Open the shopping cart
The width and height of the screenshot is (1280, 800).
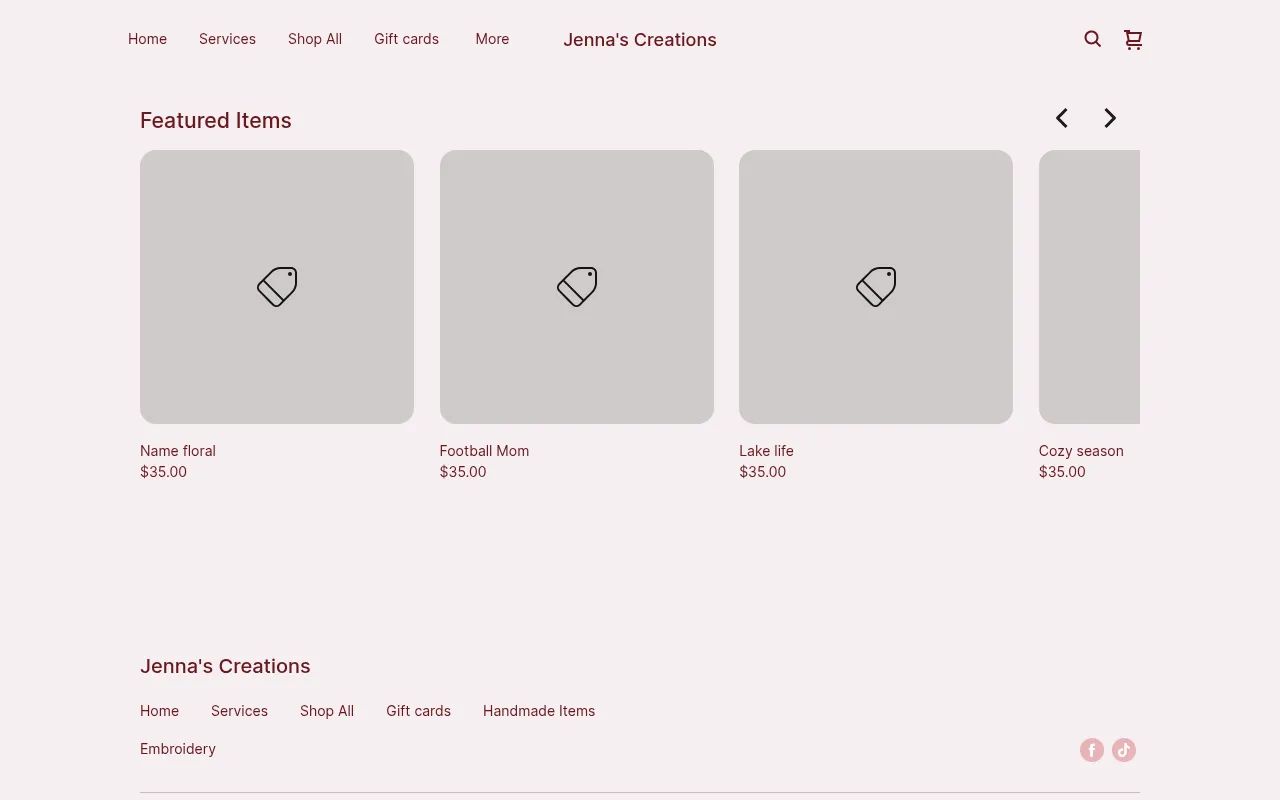tap(1133, 39)
